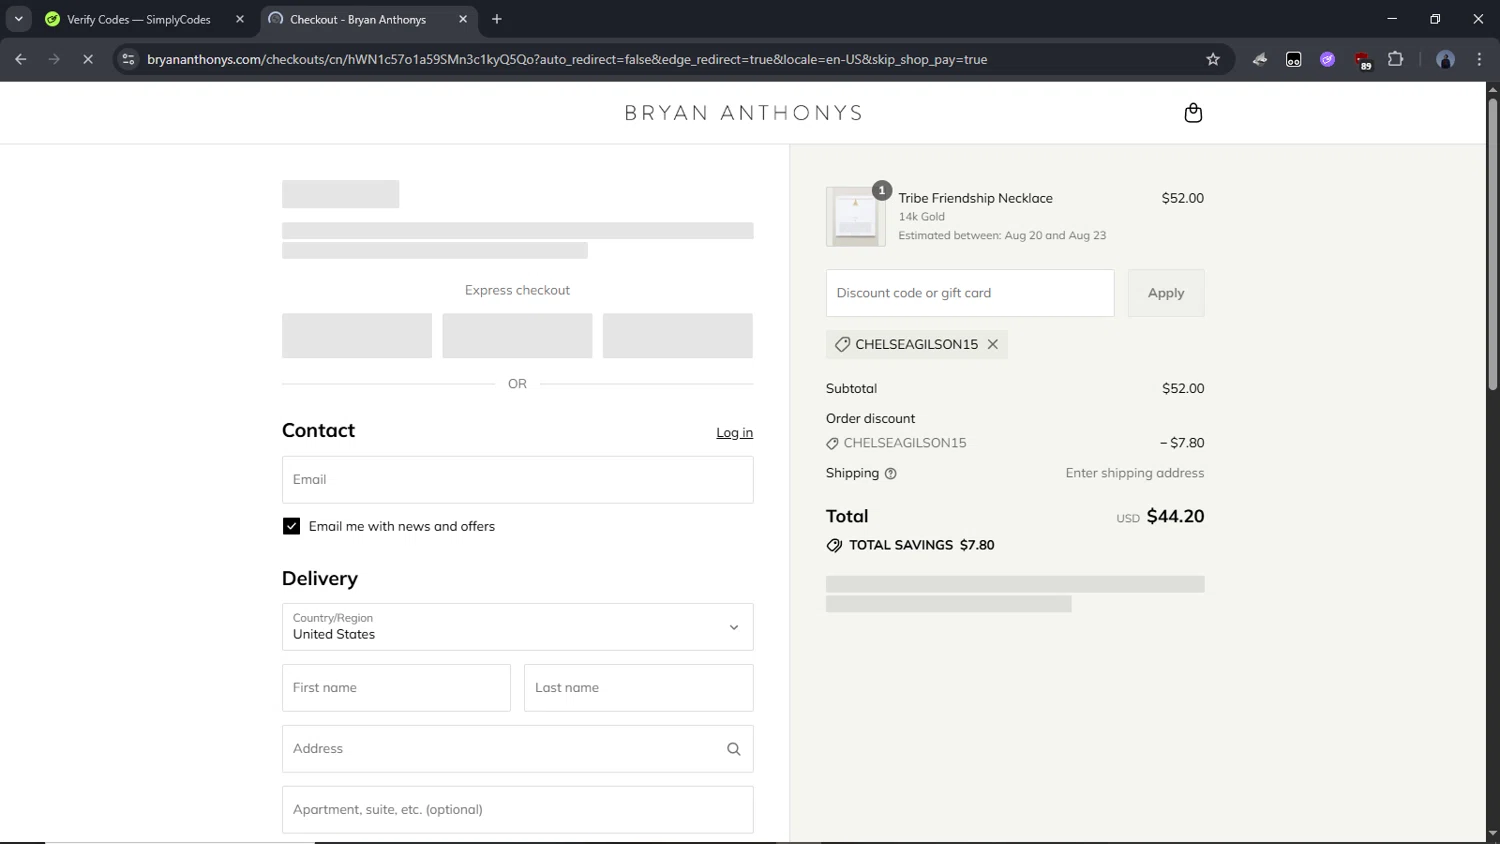
Task: Click the – $7.80 order discount amount
Action: (x=1182, y=443)
